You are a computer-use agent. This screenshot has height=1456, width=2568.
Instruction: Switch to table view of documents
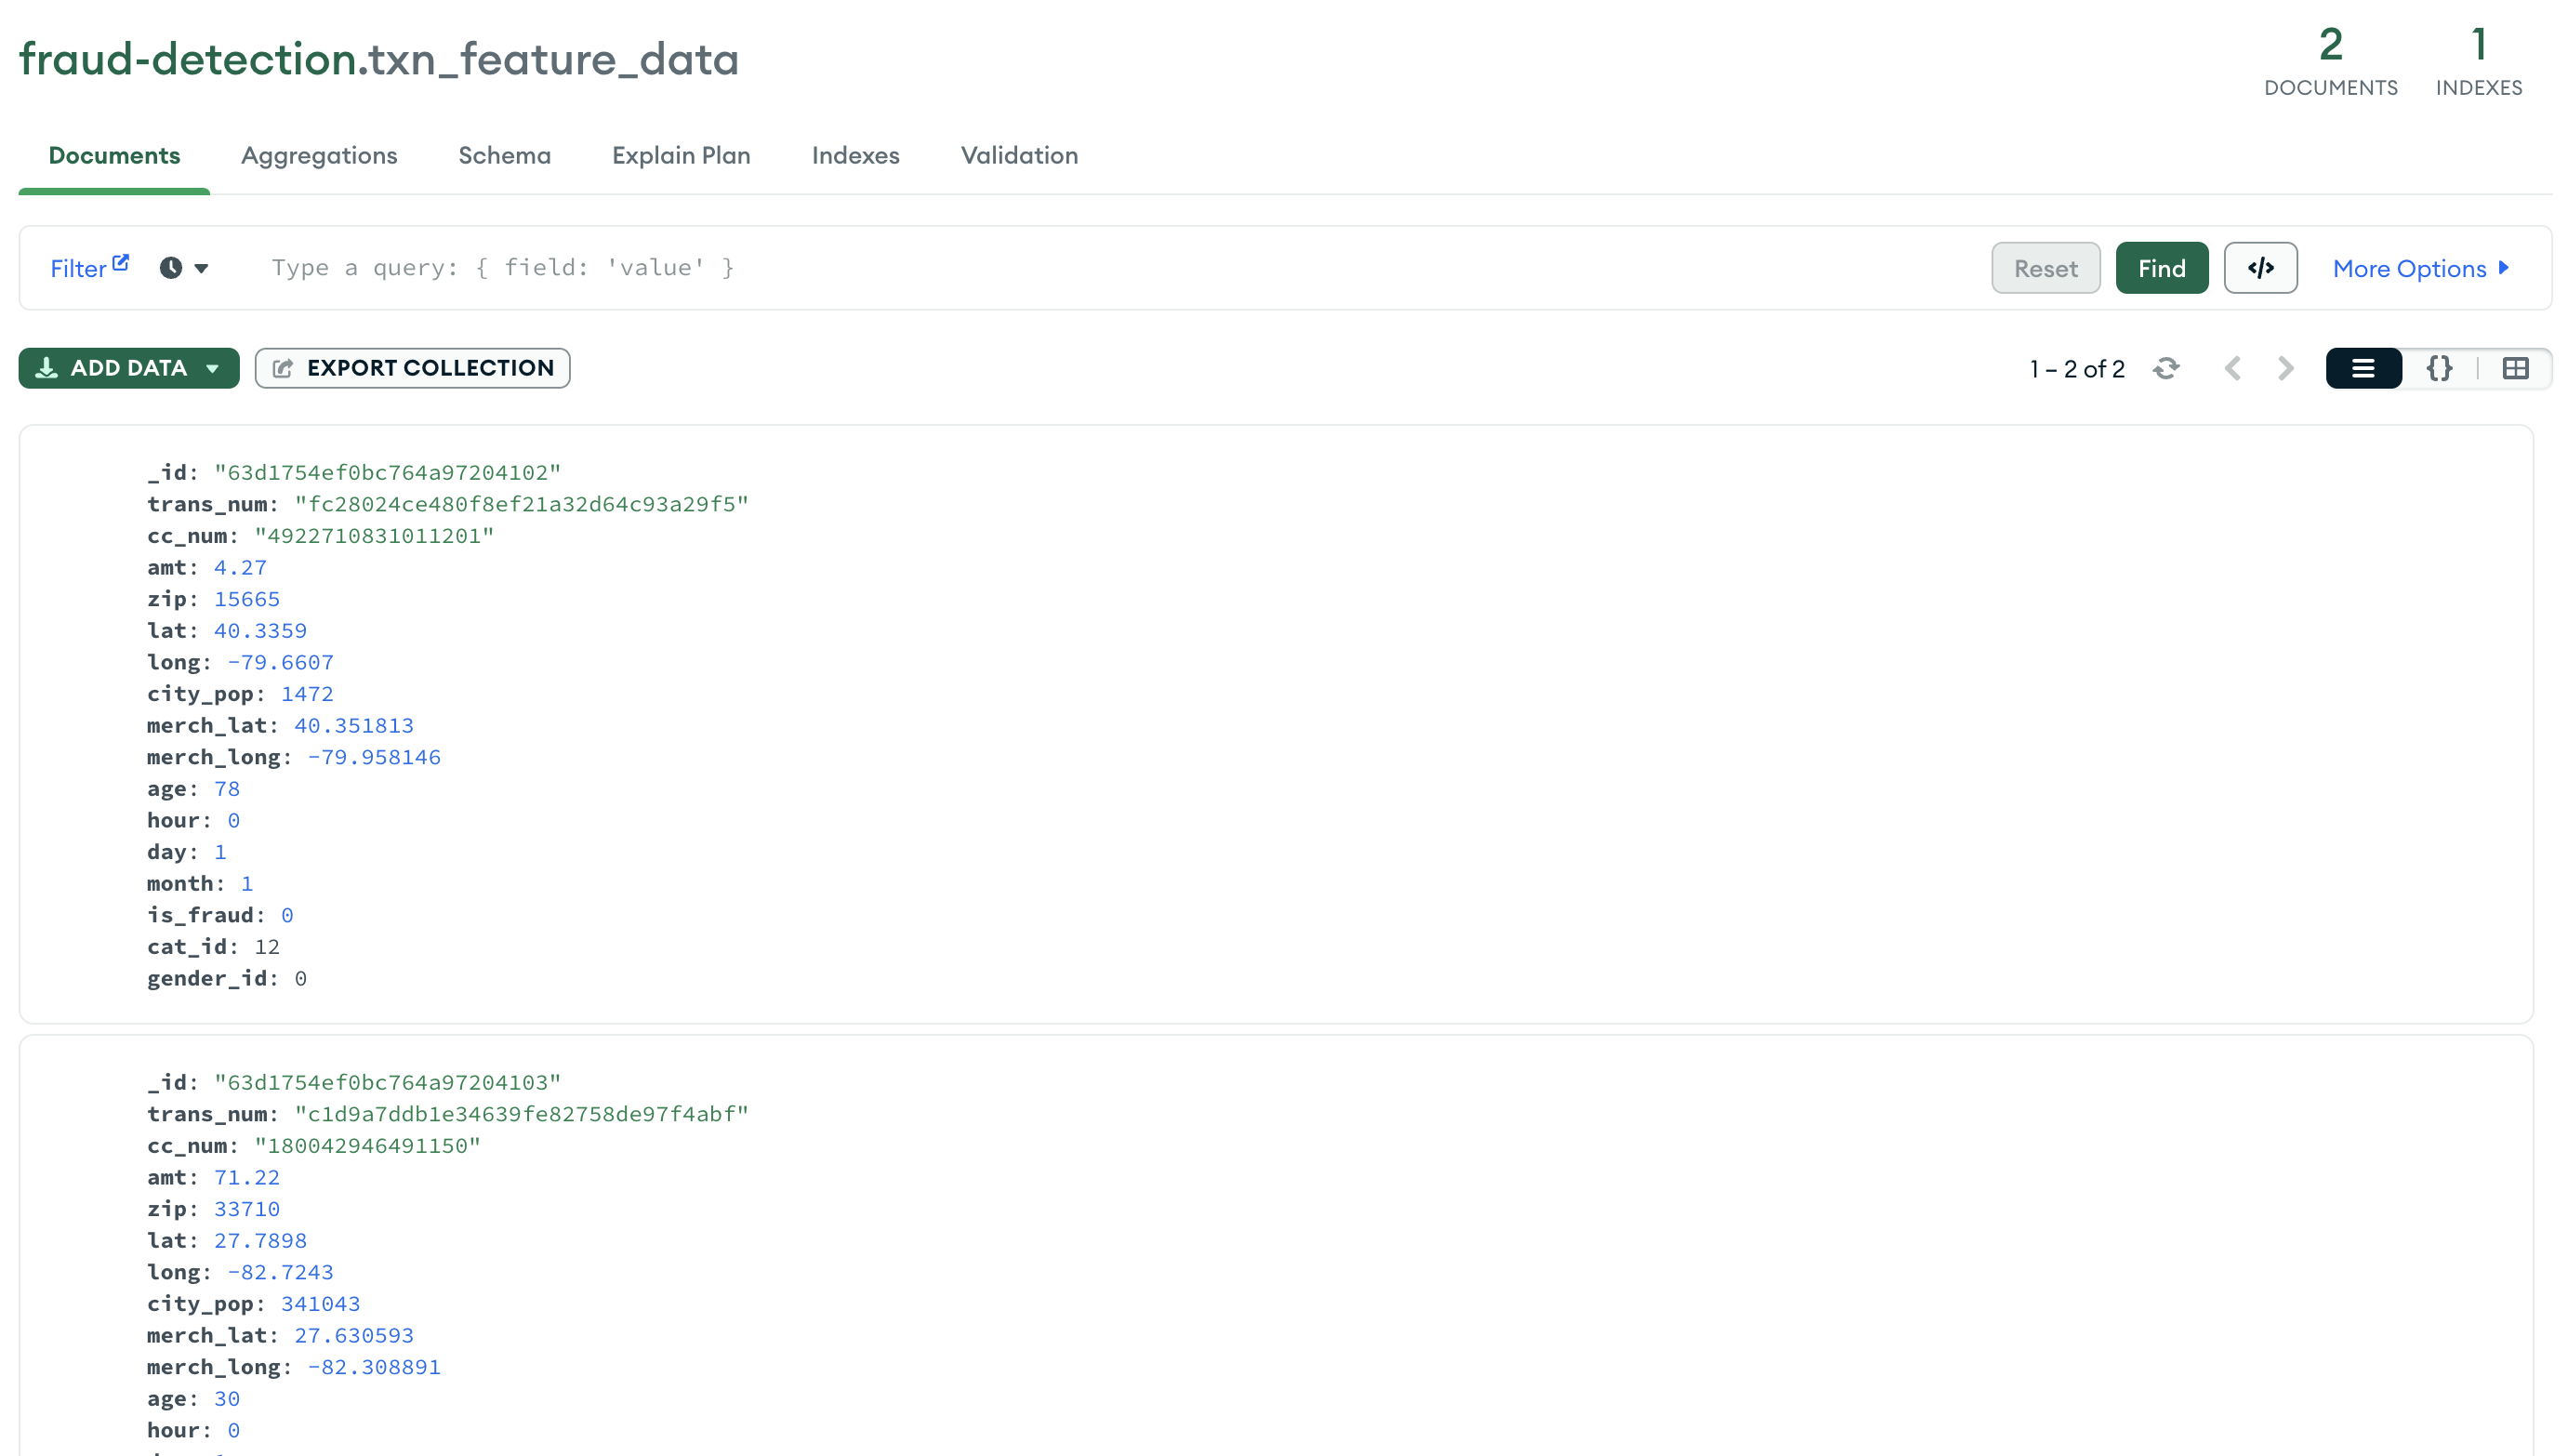click(2516, 369)
